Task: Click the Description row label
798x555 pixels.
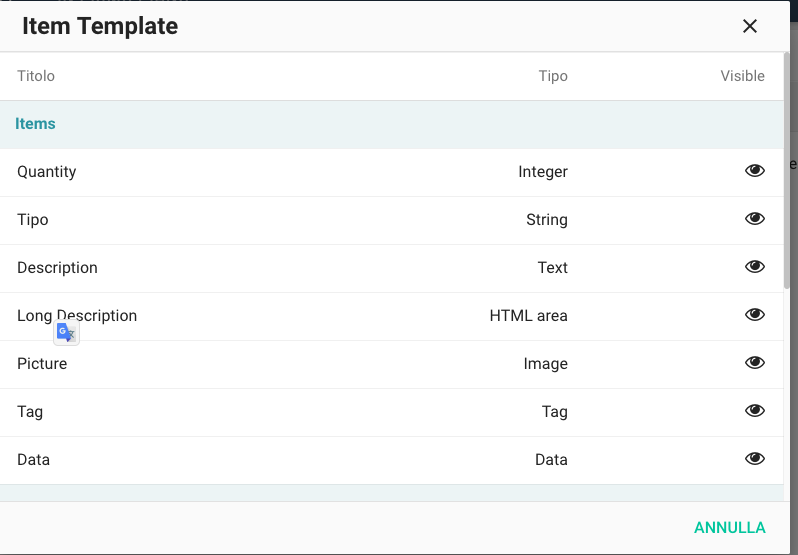Action: click(x=57, y=268)
